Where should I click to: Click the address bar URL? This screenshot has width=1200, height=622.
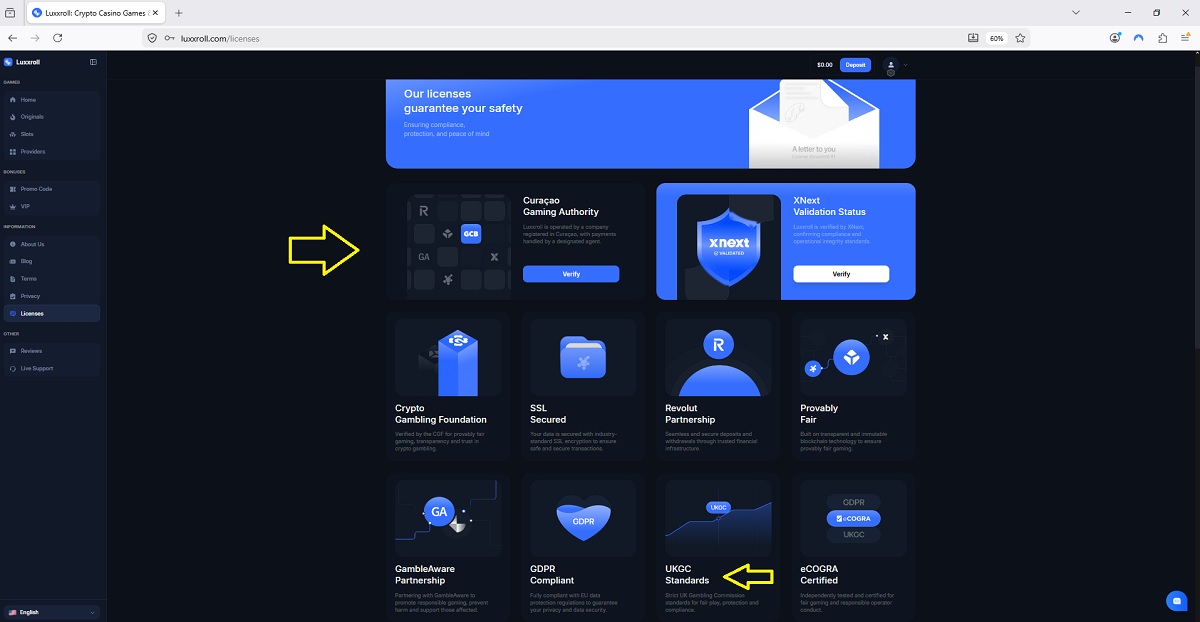(x=220, y=38)
